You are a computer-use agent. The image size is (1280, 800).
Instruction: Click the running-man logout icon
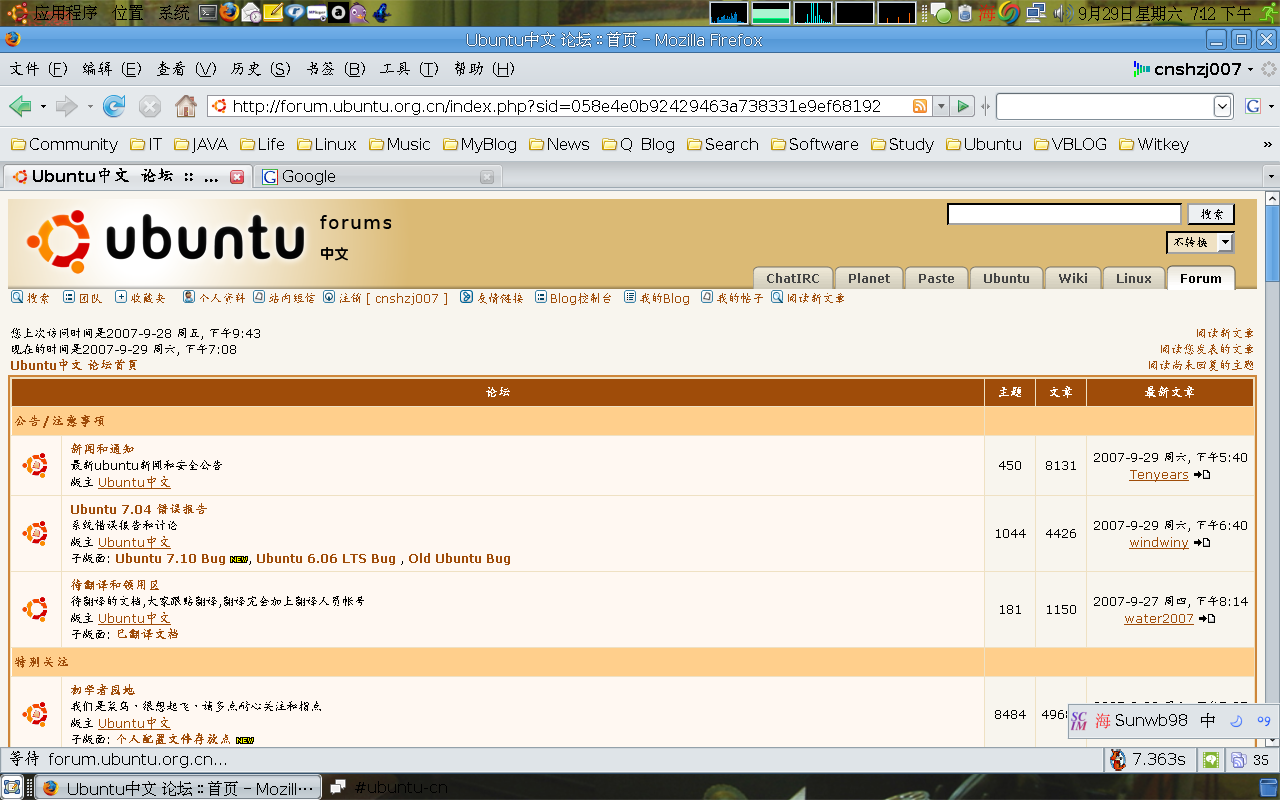(x=1268, y=13)
